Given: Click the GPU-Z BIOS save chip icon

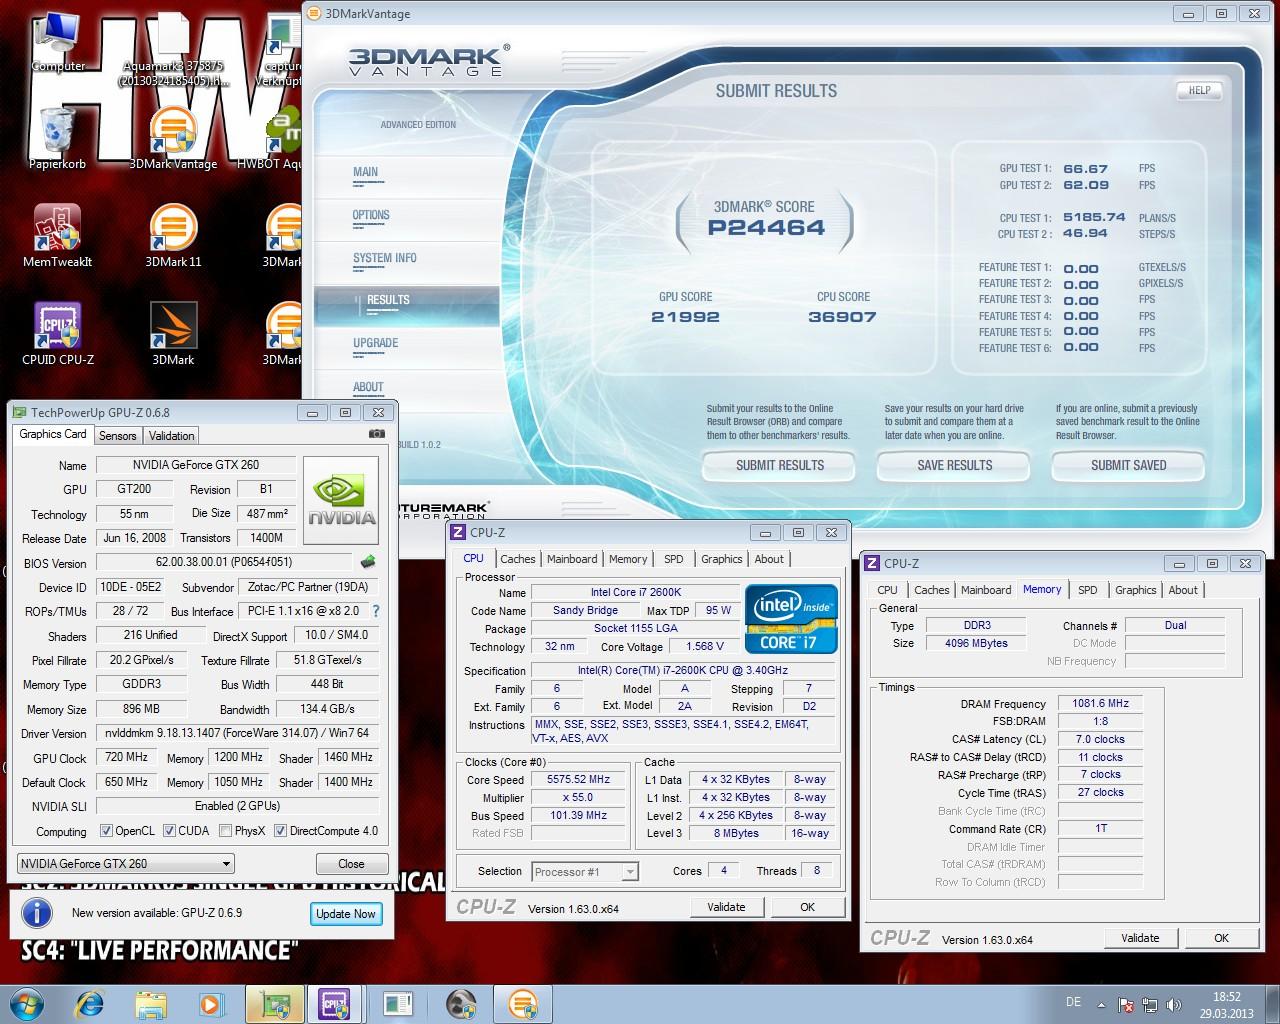Looking at the screenshot, I should coord(368,562).
